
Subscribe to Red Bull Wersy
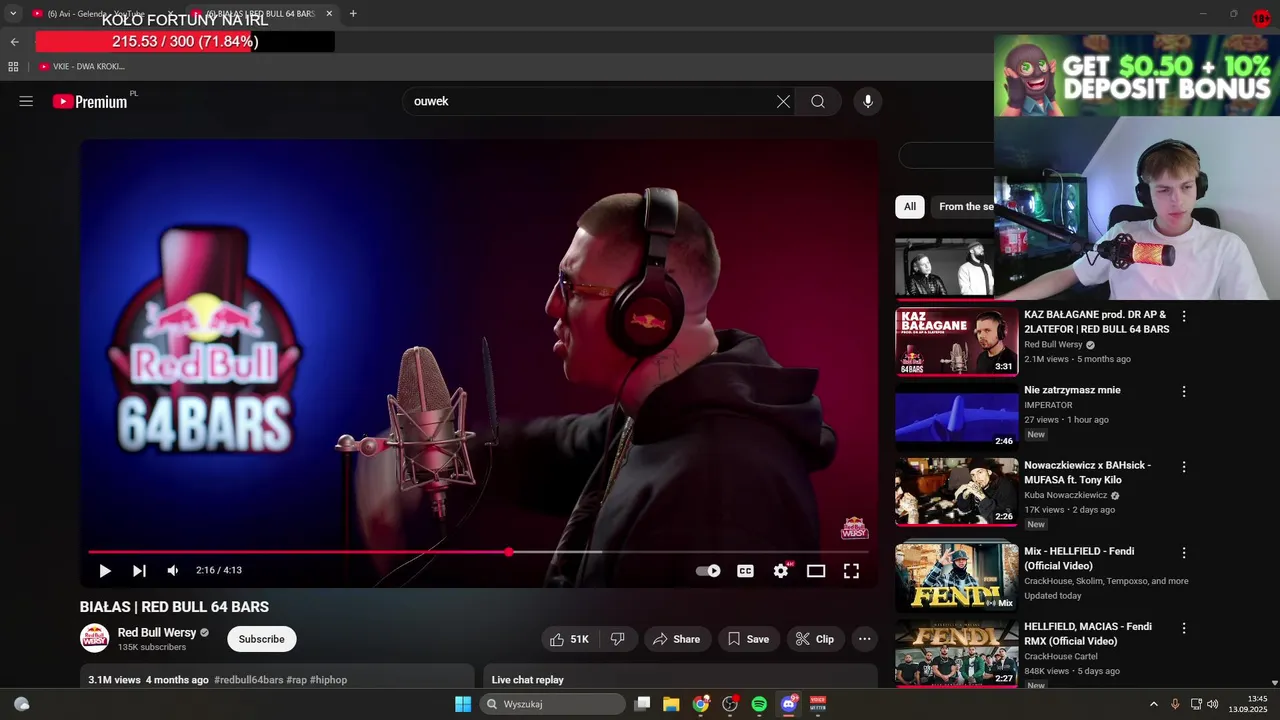pos(261,639)
